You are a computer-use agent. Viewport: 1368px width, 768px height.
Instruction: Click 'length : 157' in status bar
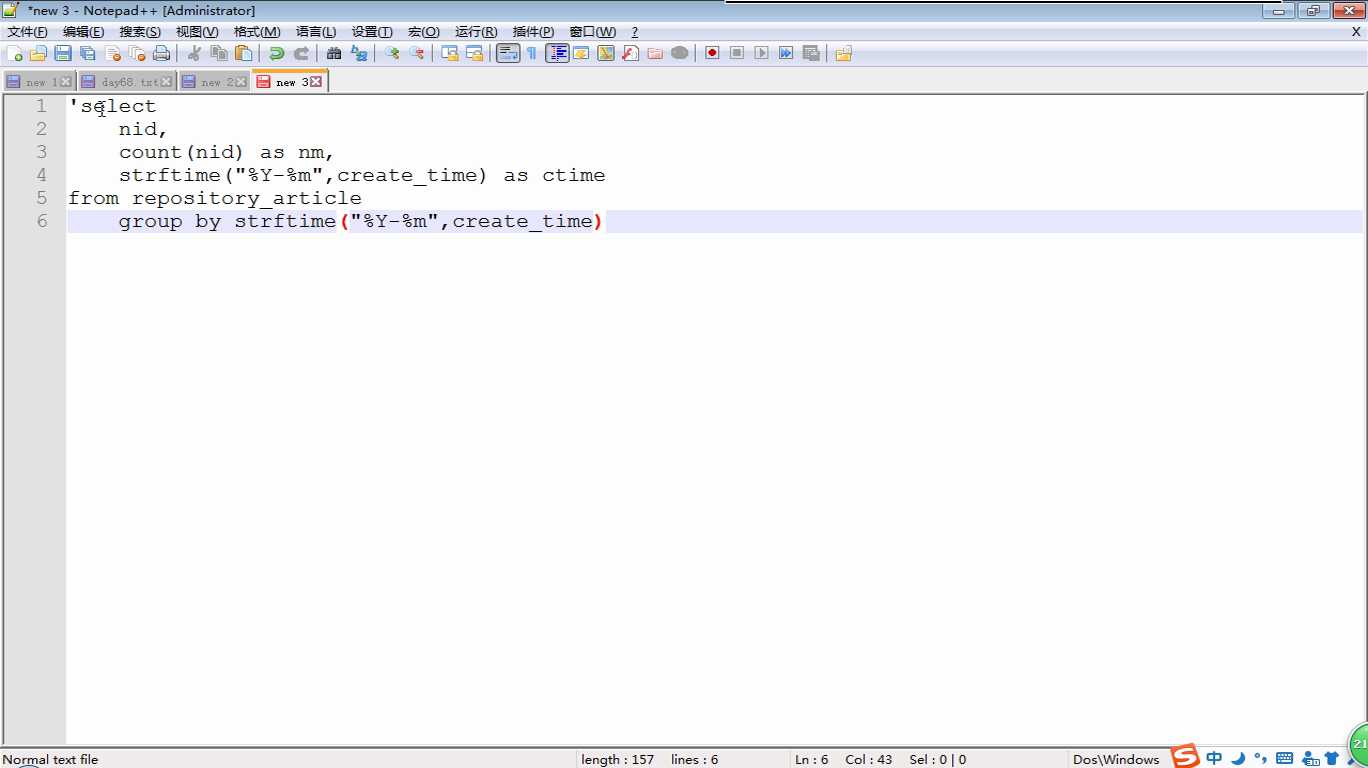(617, 759)
